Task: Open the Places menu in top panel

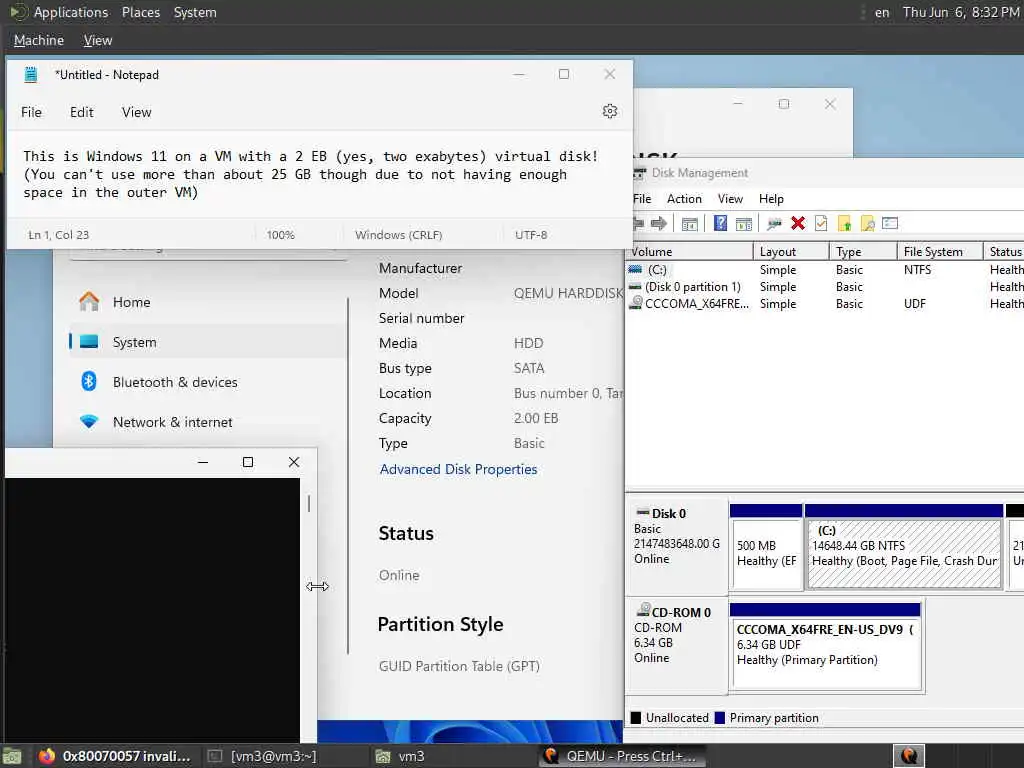Action: (140, 12)
